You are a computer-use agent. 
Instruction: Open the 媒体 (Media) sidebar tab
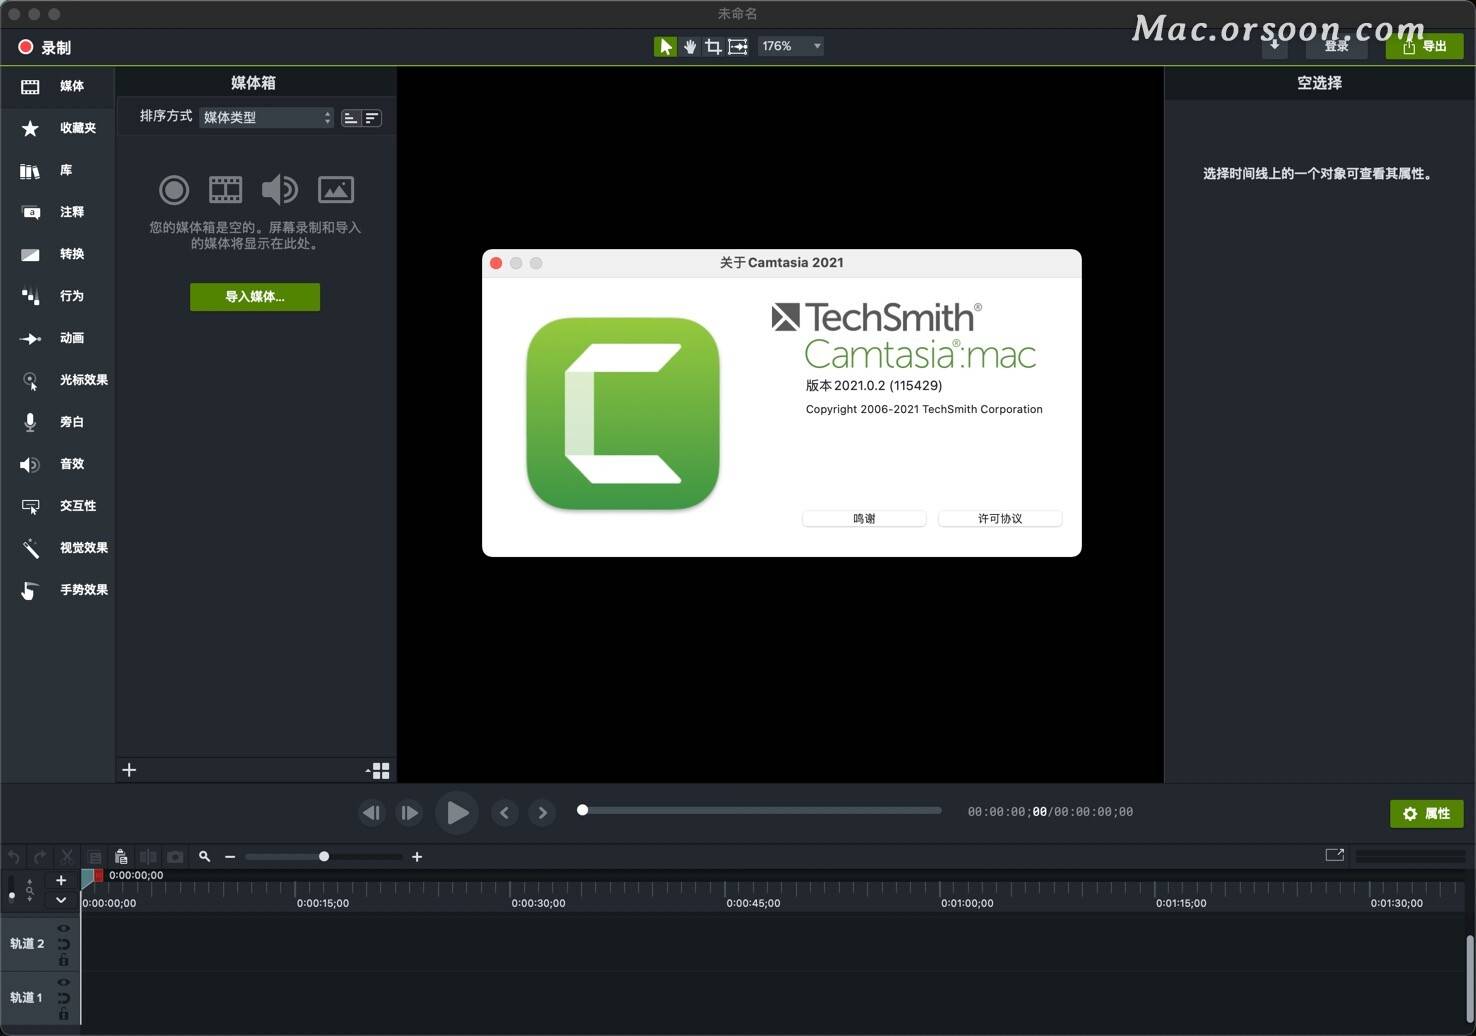coord(57,86)
